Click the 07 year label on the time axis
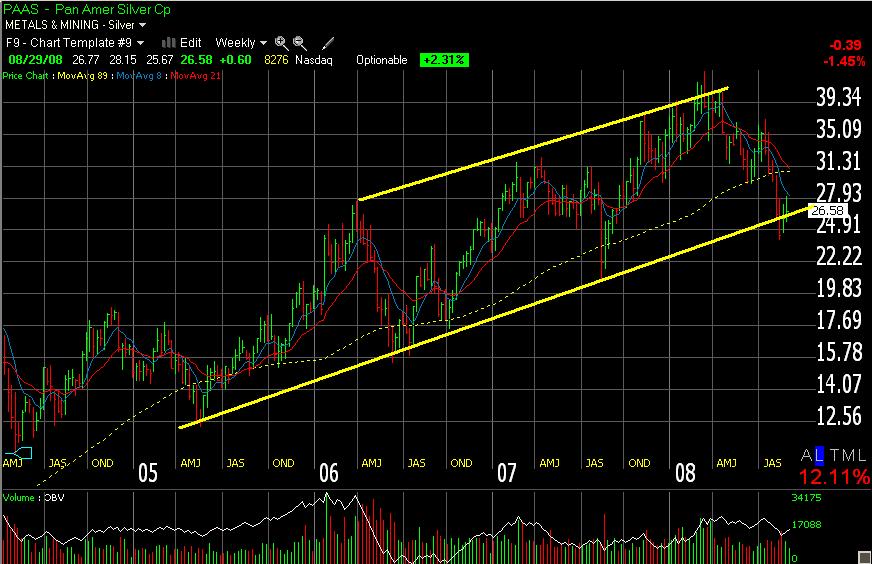 [507, 473]
